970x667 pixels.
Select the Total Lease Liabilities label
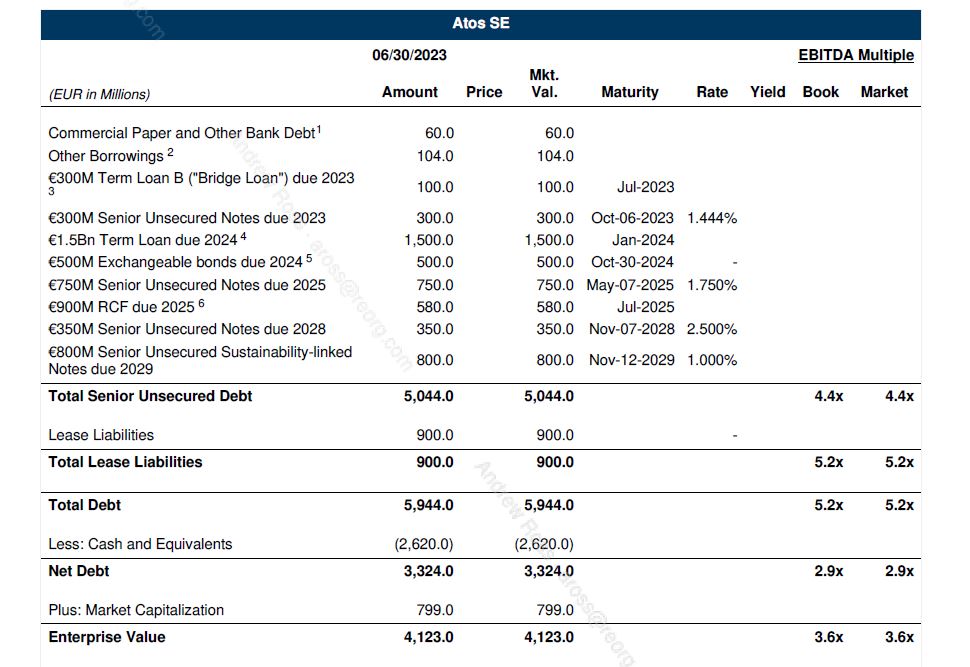(x=125, y=462)
